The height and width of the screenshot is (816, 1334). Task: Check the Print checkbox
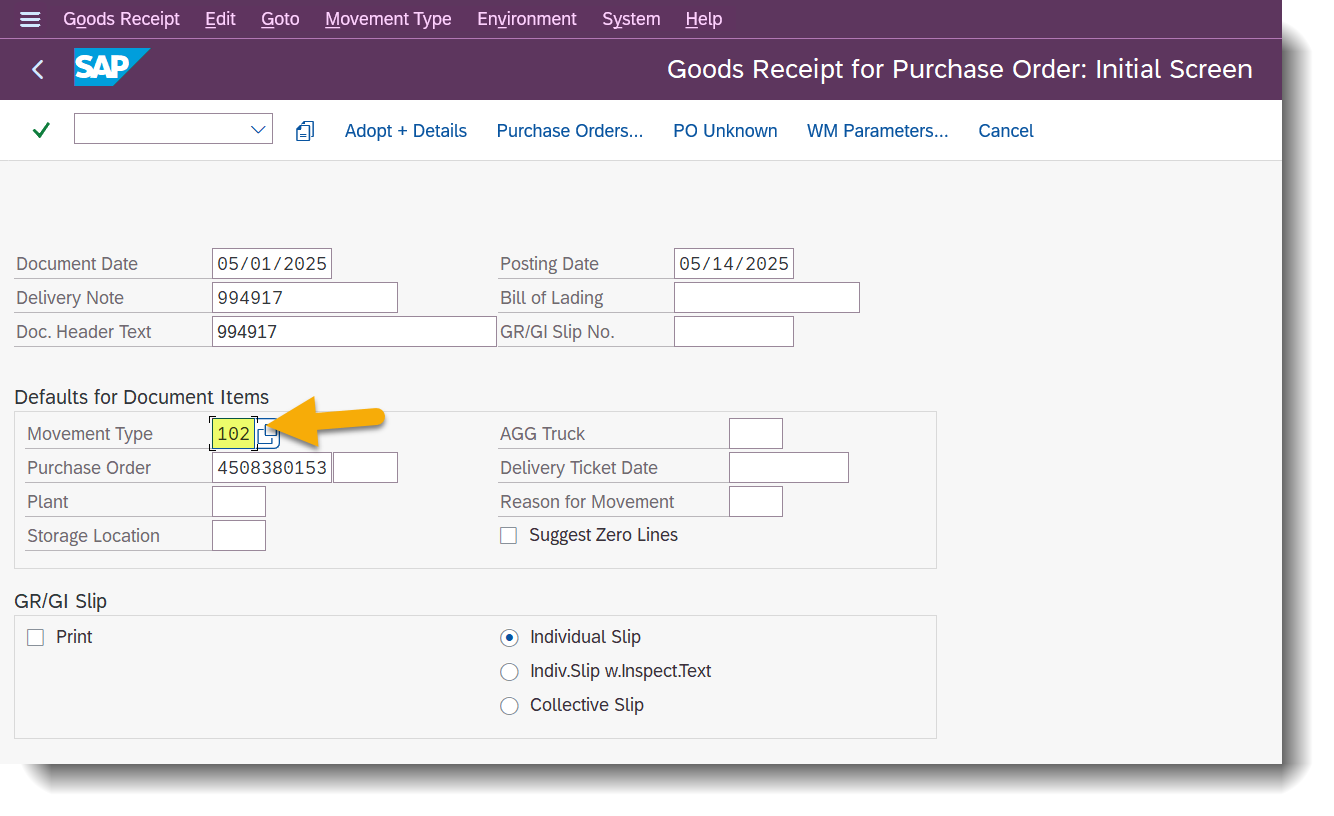pos(36,637)
